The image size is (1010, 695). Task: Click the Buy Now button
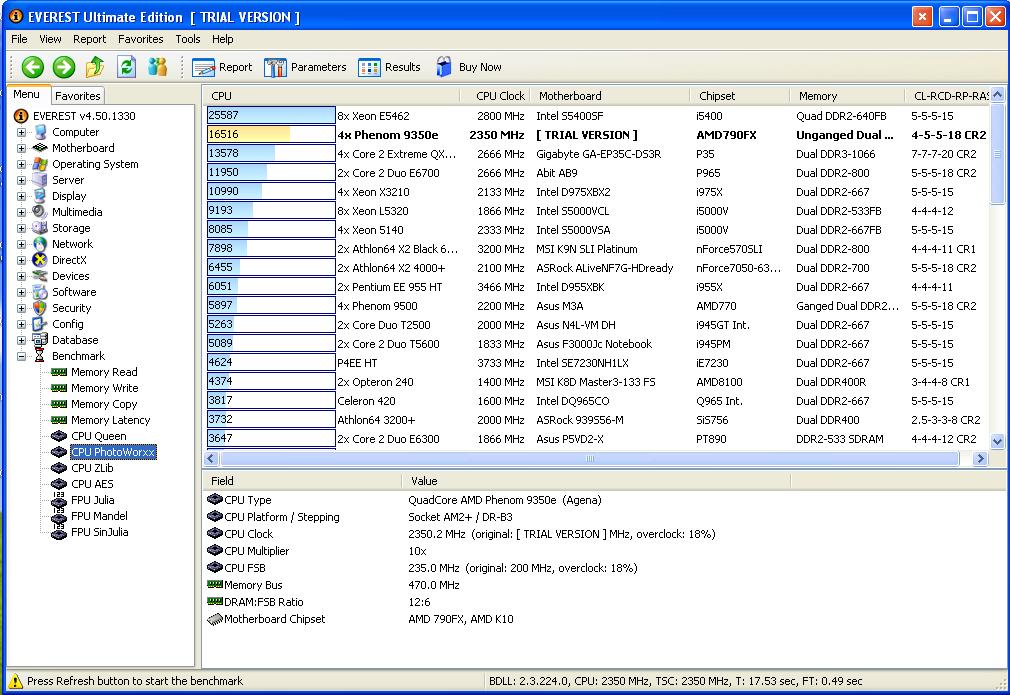pyautogui.click(x=469, y=67)
